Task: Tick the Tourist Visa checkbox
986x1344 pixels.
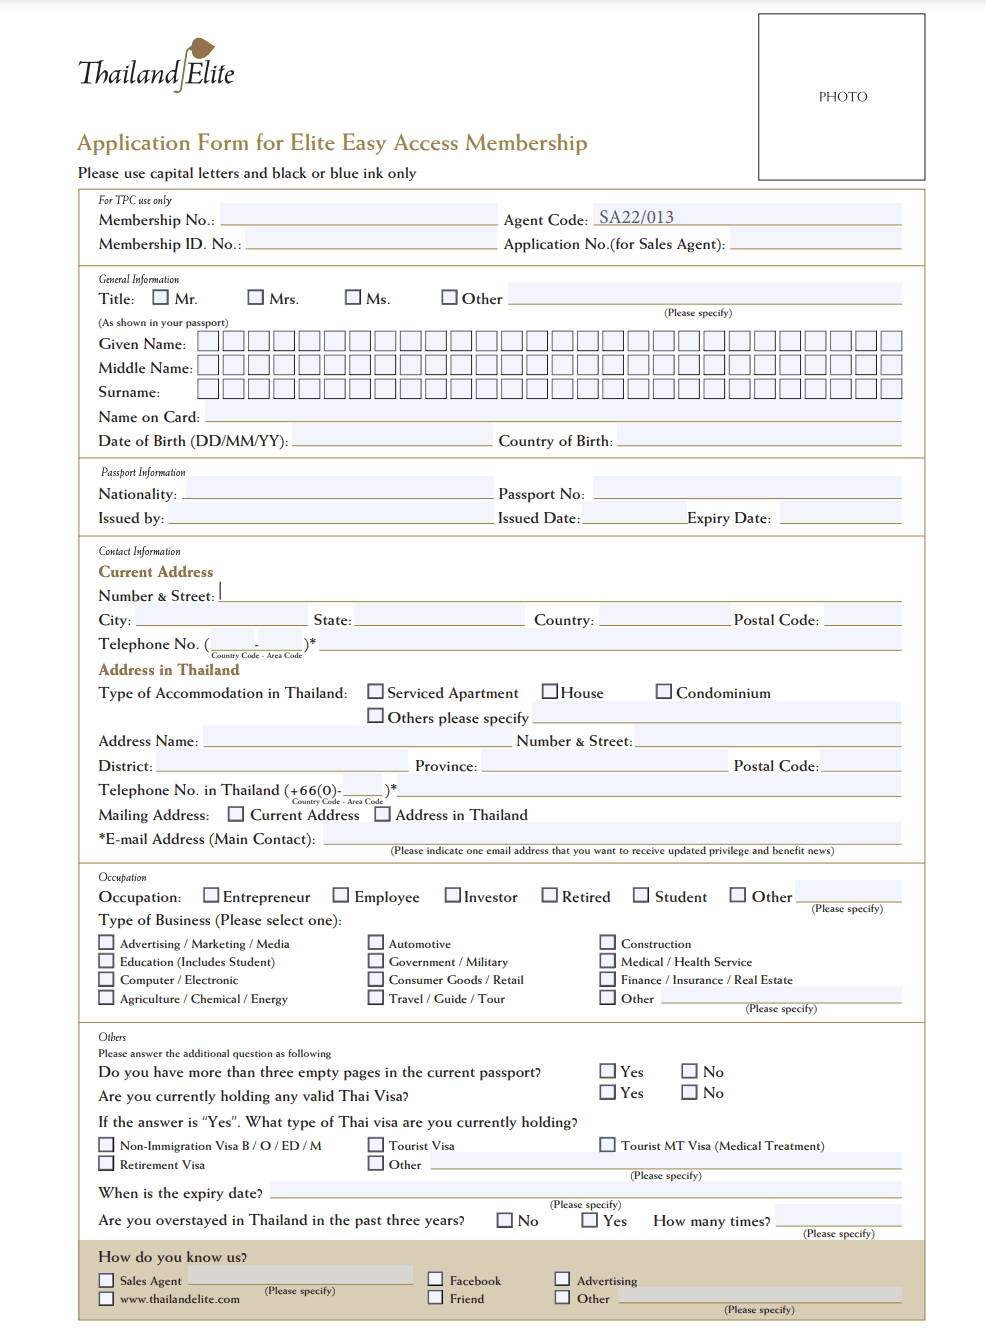Action: coord(376,1145)
